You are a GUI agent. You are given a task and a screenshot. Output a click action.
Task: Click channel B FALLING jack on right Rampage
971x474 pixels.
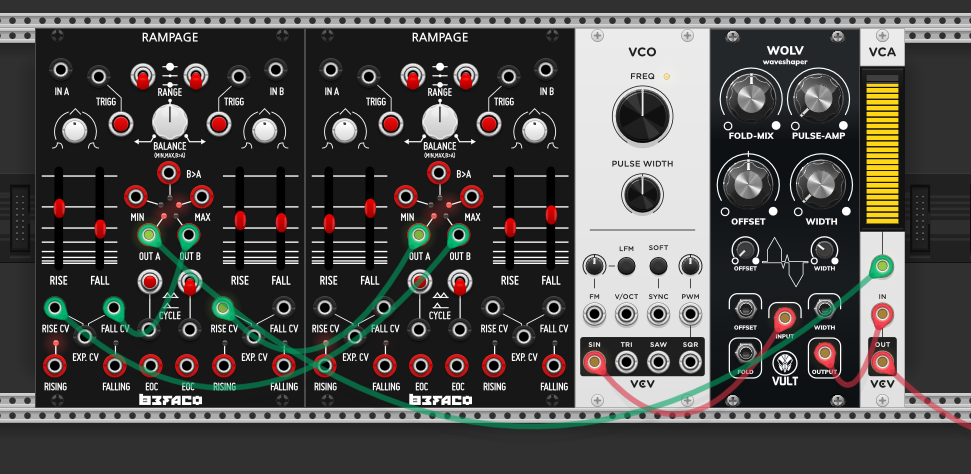click(554, 366)
